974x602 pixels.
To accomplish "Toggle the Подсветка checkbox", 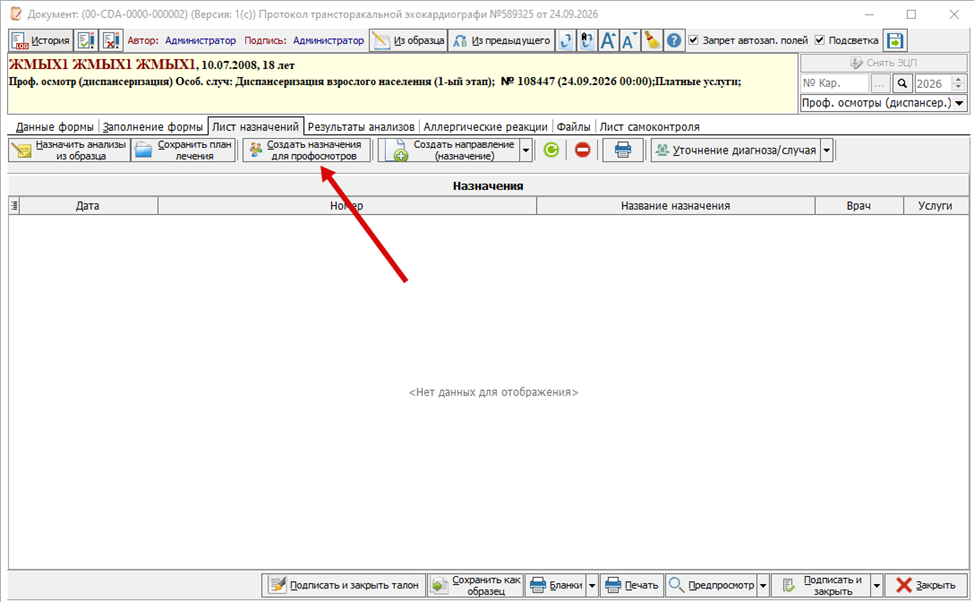I will pos(820,40).
